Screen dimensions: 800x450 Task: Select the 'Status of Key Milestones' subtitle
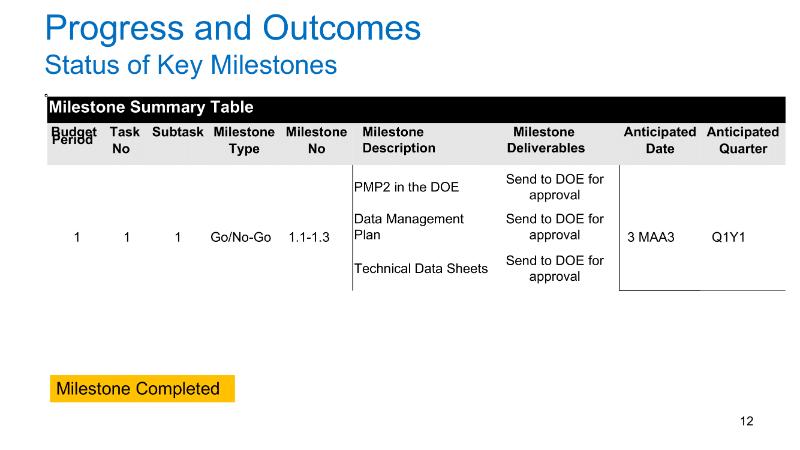coord(190,66)
